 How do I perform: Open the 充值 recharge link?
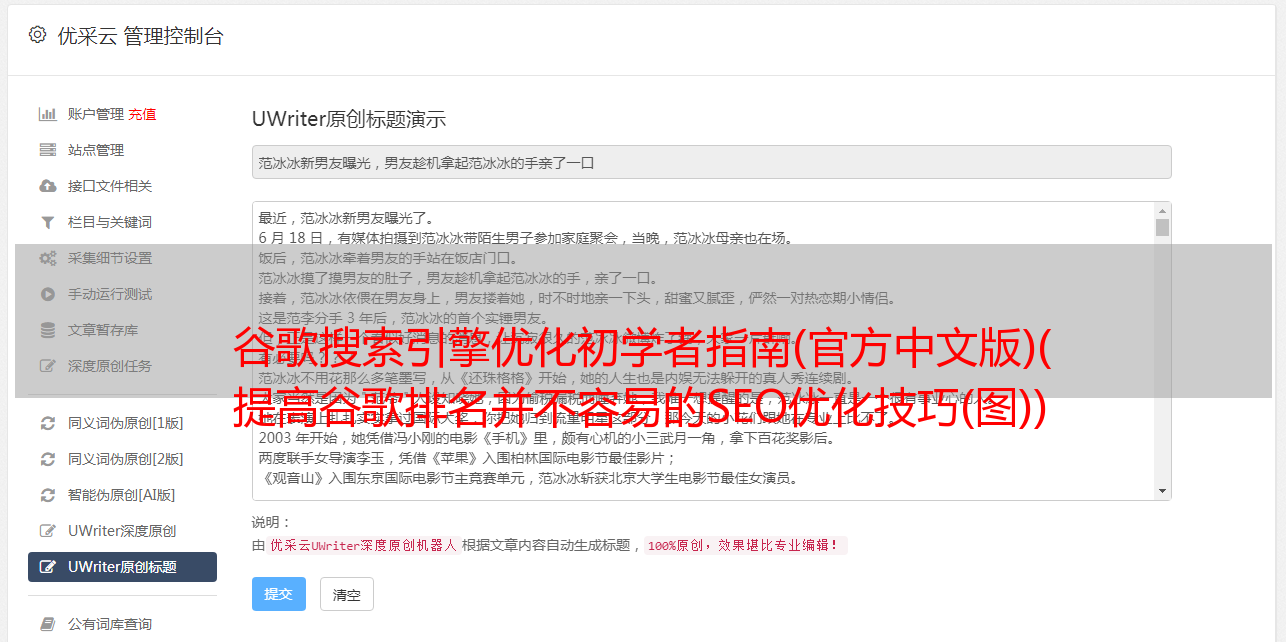click(142, 114)
